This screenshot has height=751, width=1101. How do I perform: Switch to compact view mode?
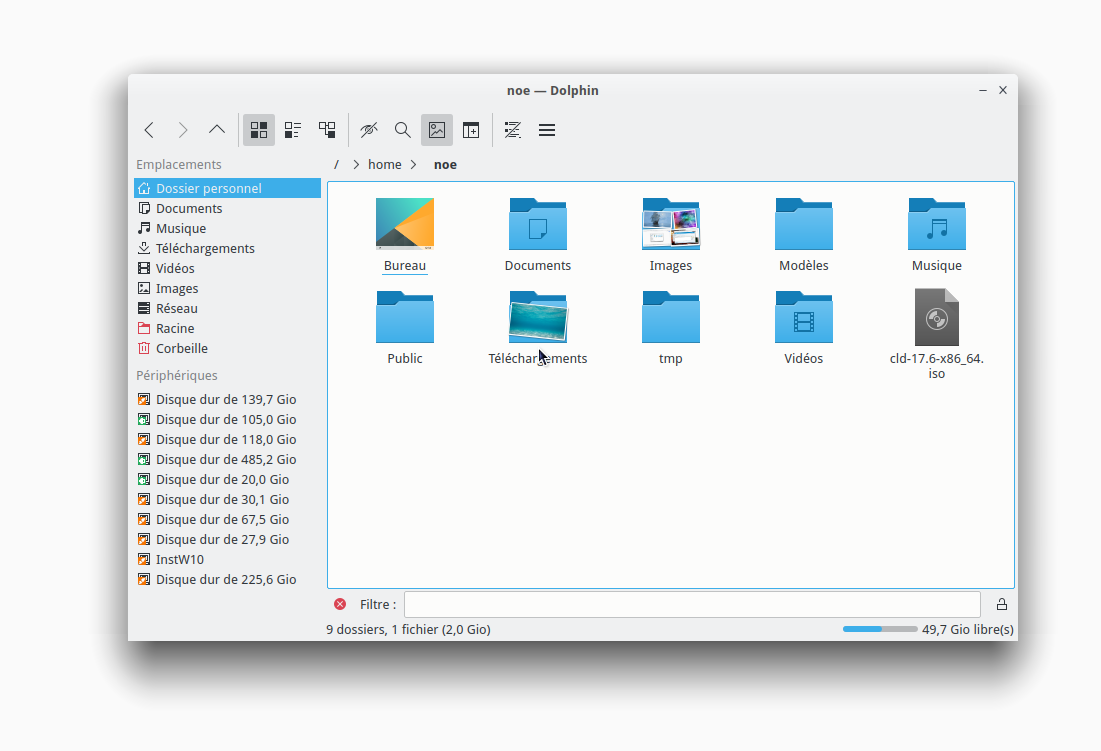pyautogui.click(x=293, y=130)
